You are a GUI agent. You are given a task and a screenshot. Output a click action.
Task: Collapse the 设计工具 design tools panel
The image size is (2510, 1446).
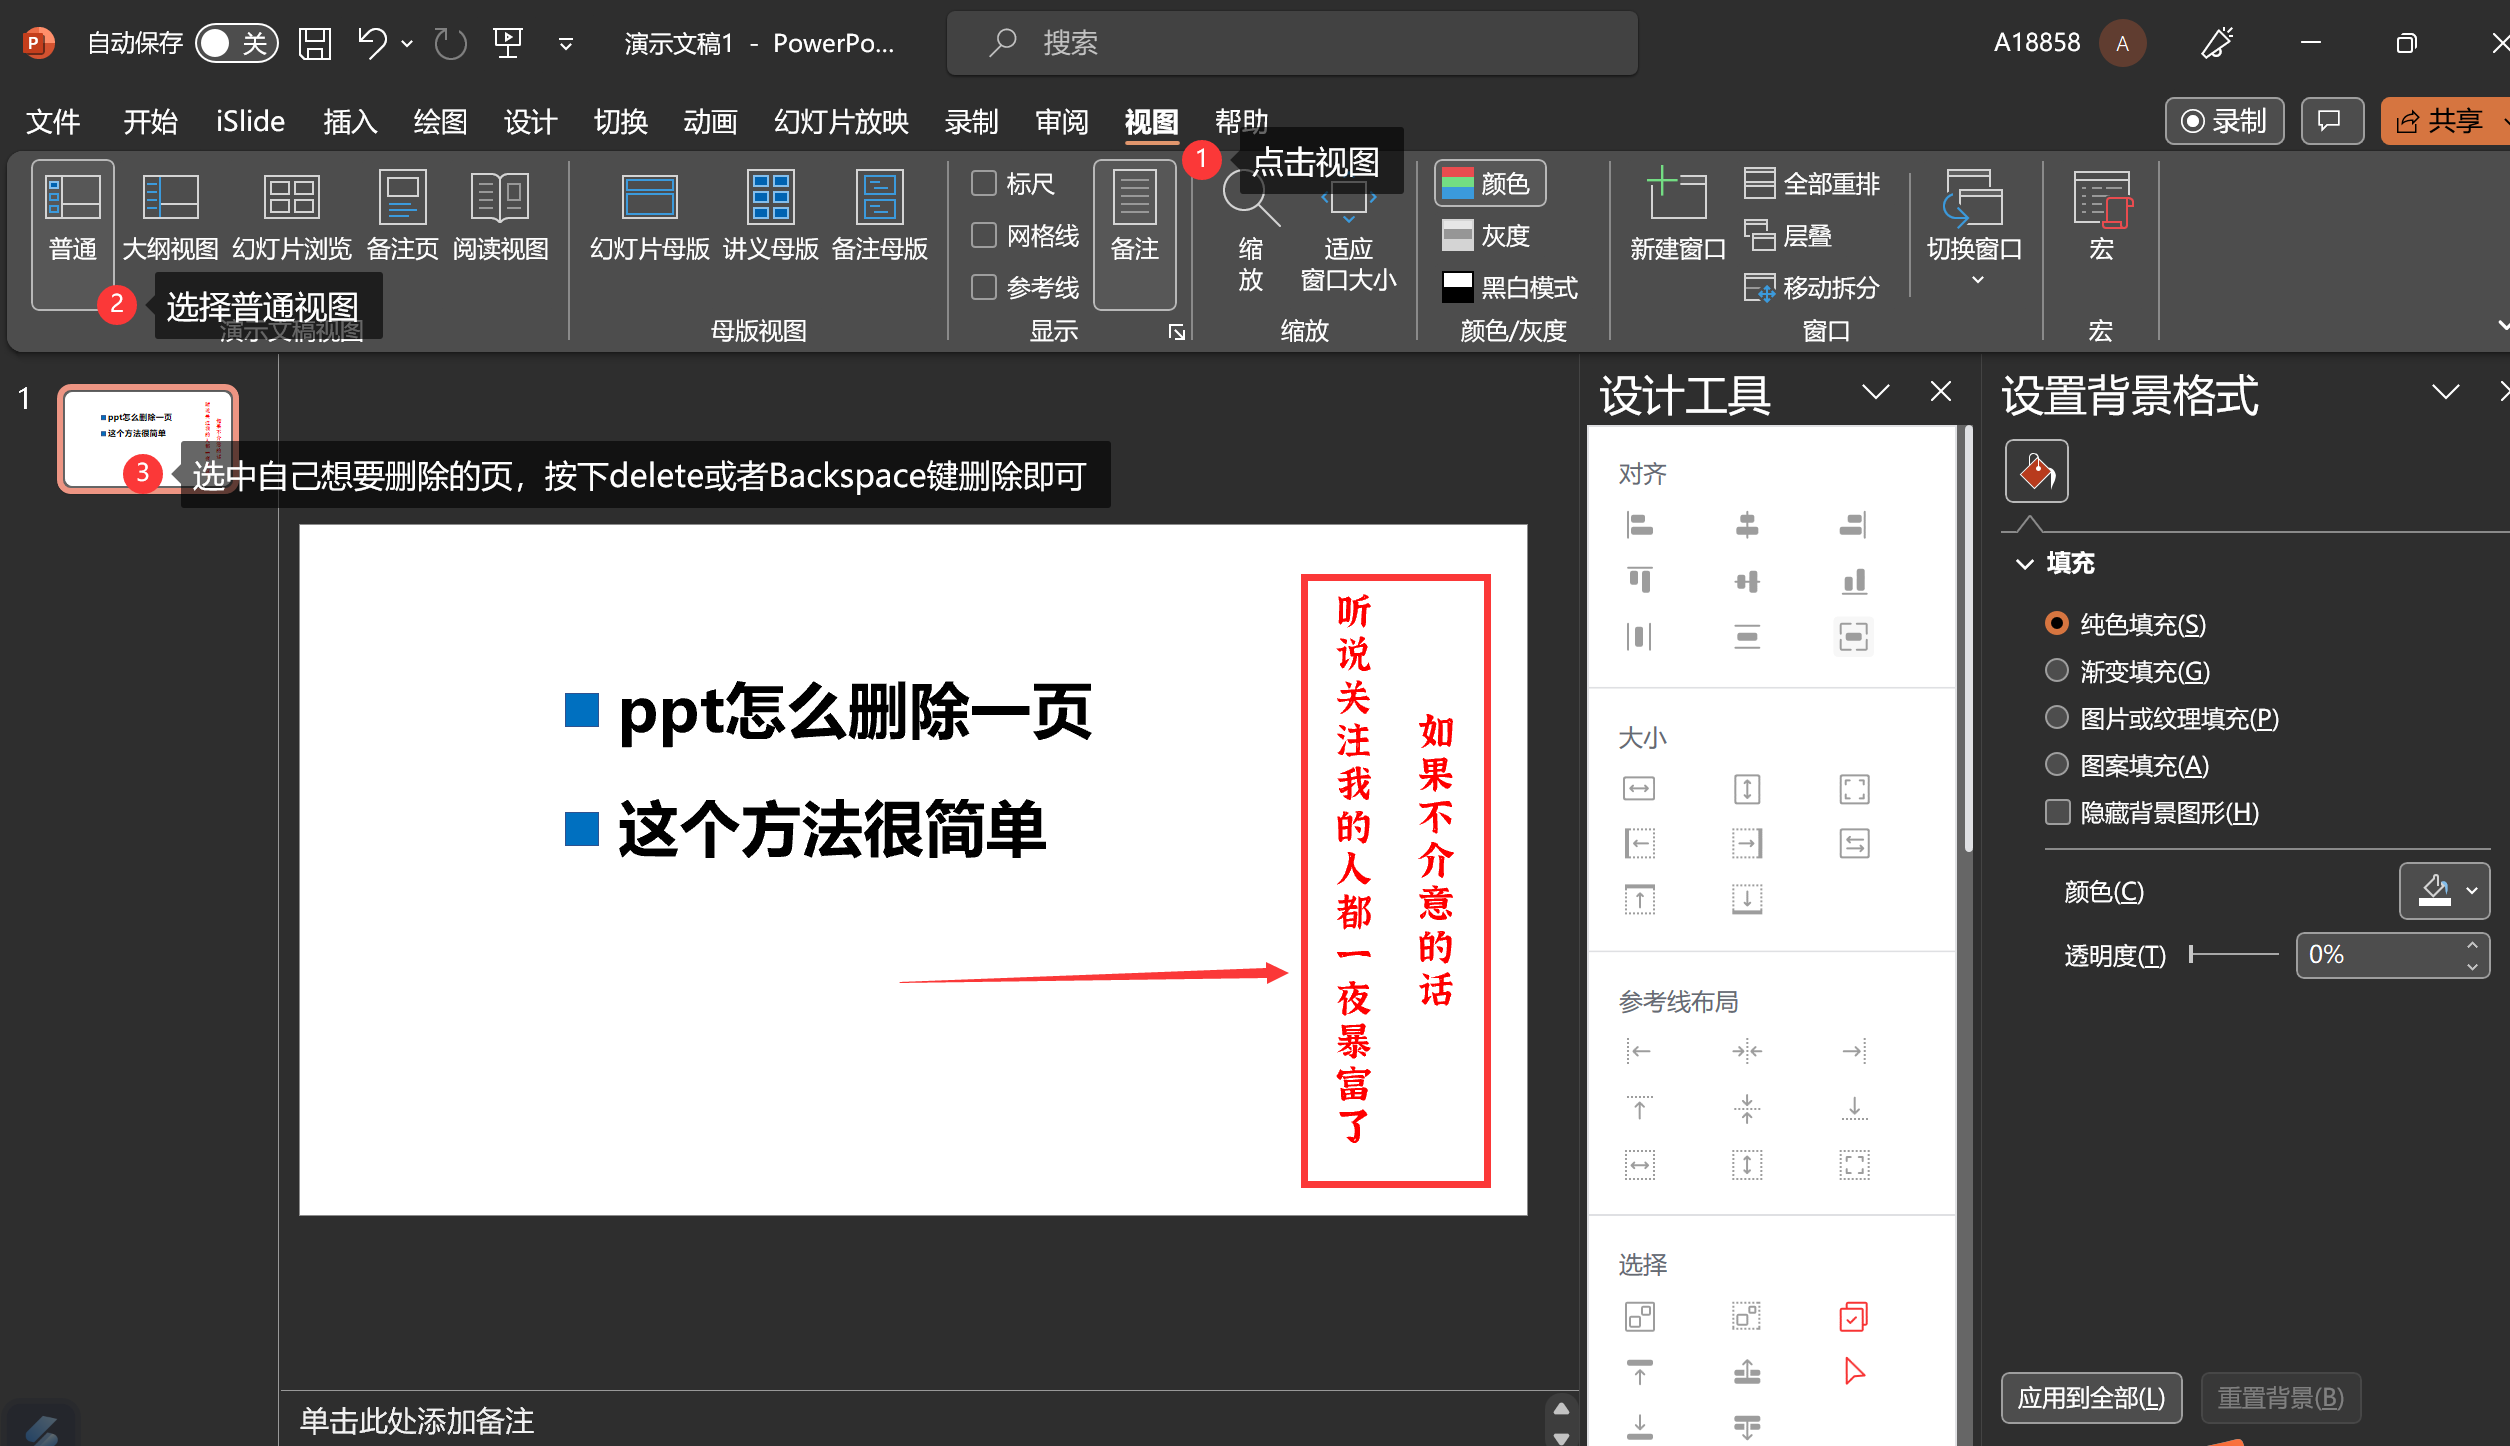pyautogui.click(x=1877, y=391)
